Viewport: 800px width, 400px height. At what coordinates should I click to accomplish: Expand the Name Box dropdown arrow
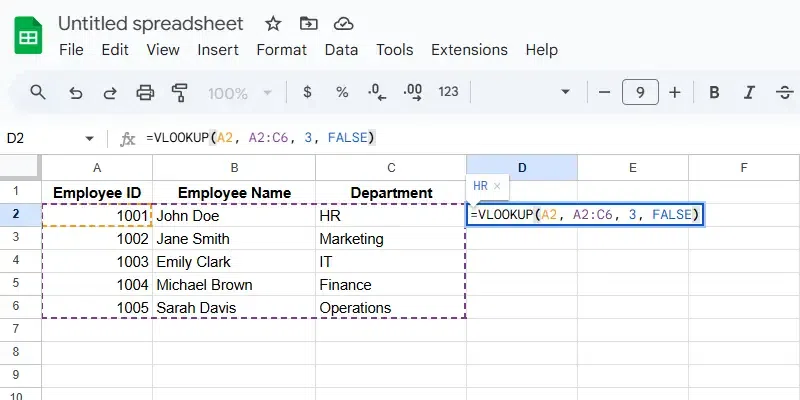click(x=90, y=138)
